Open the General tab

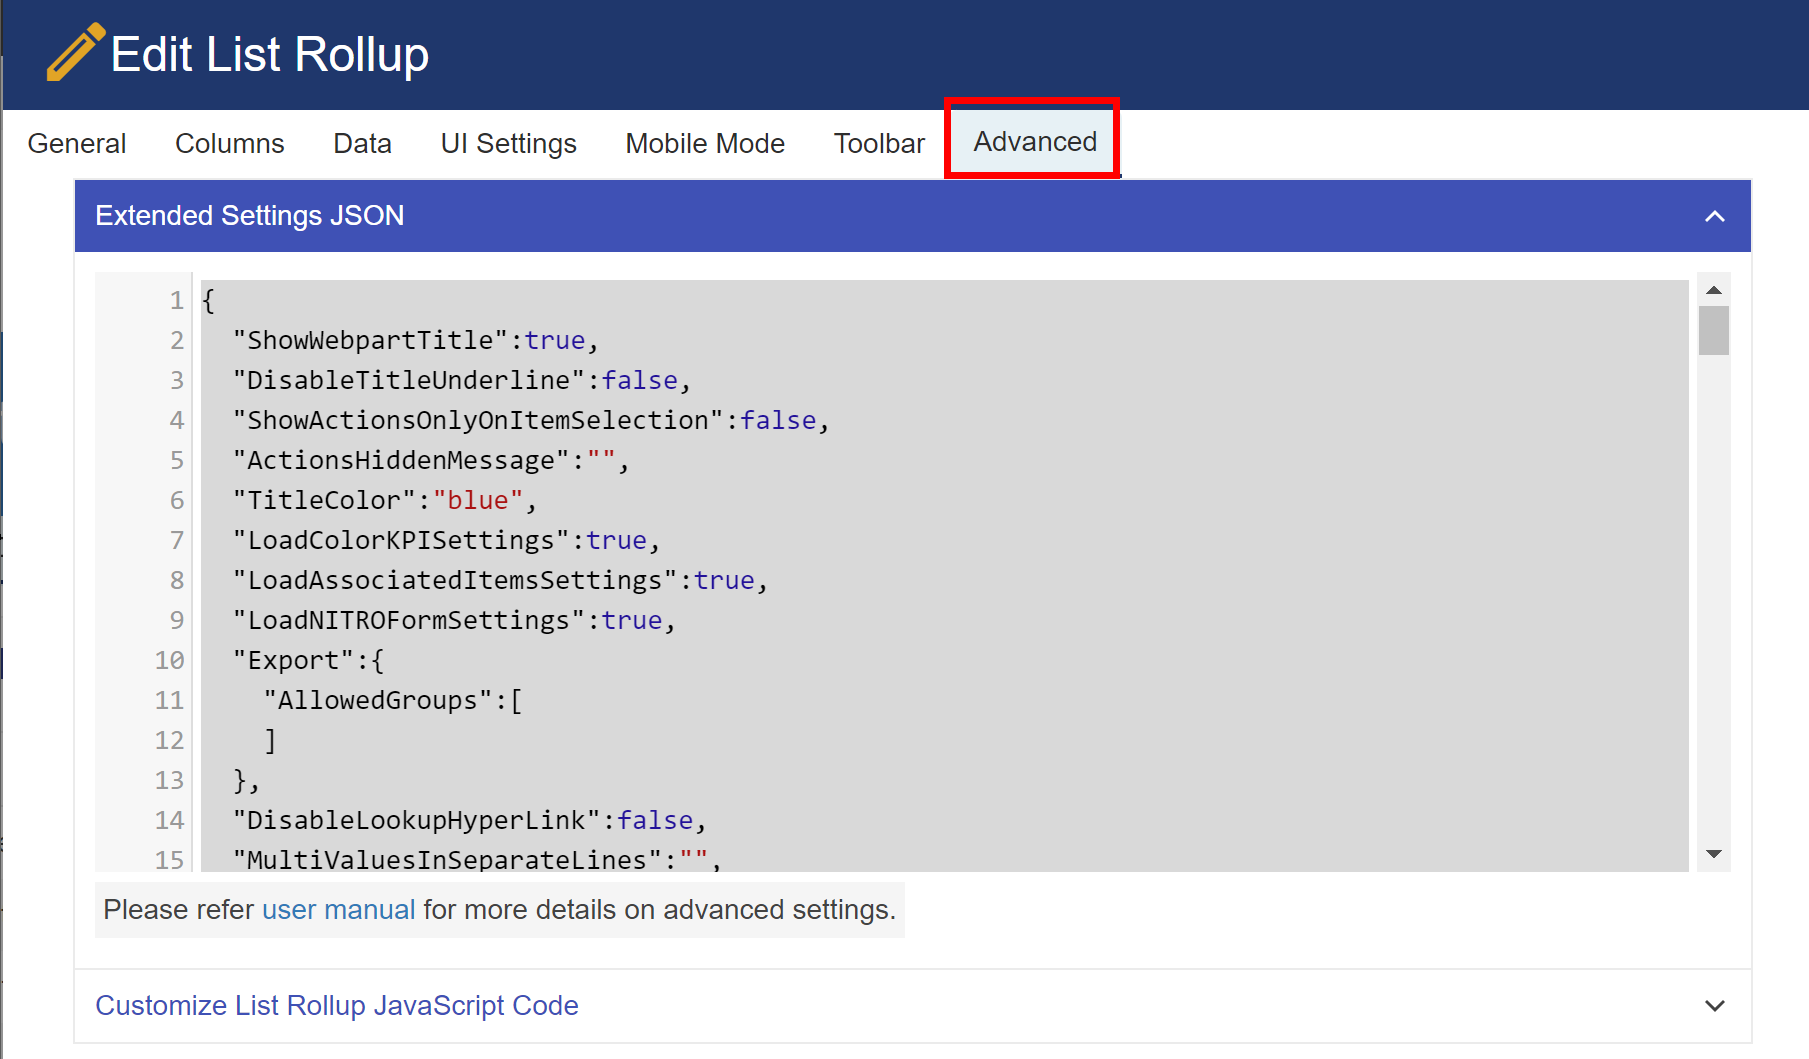(x=77, y=143)
